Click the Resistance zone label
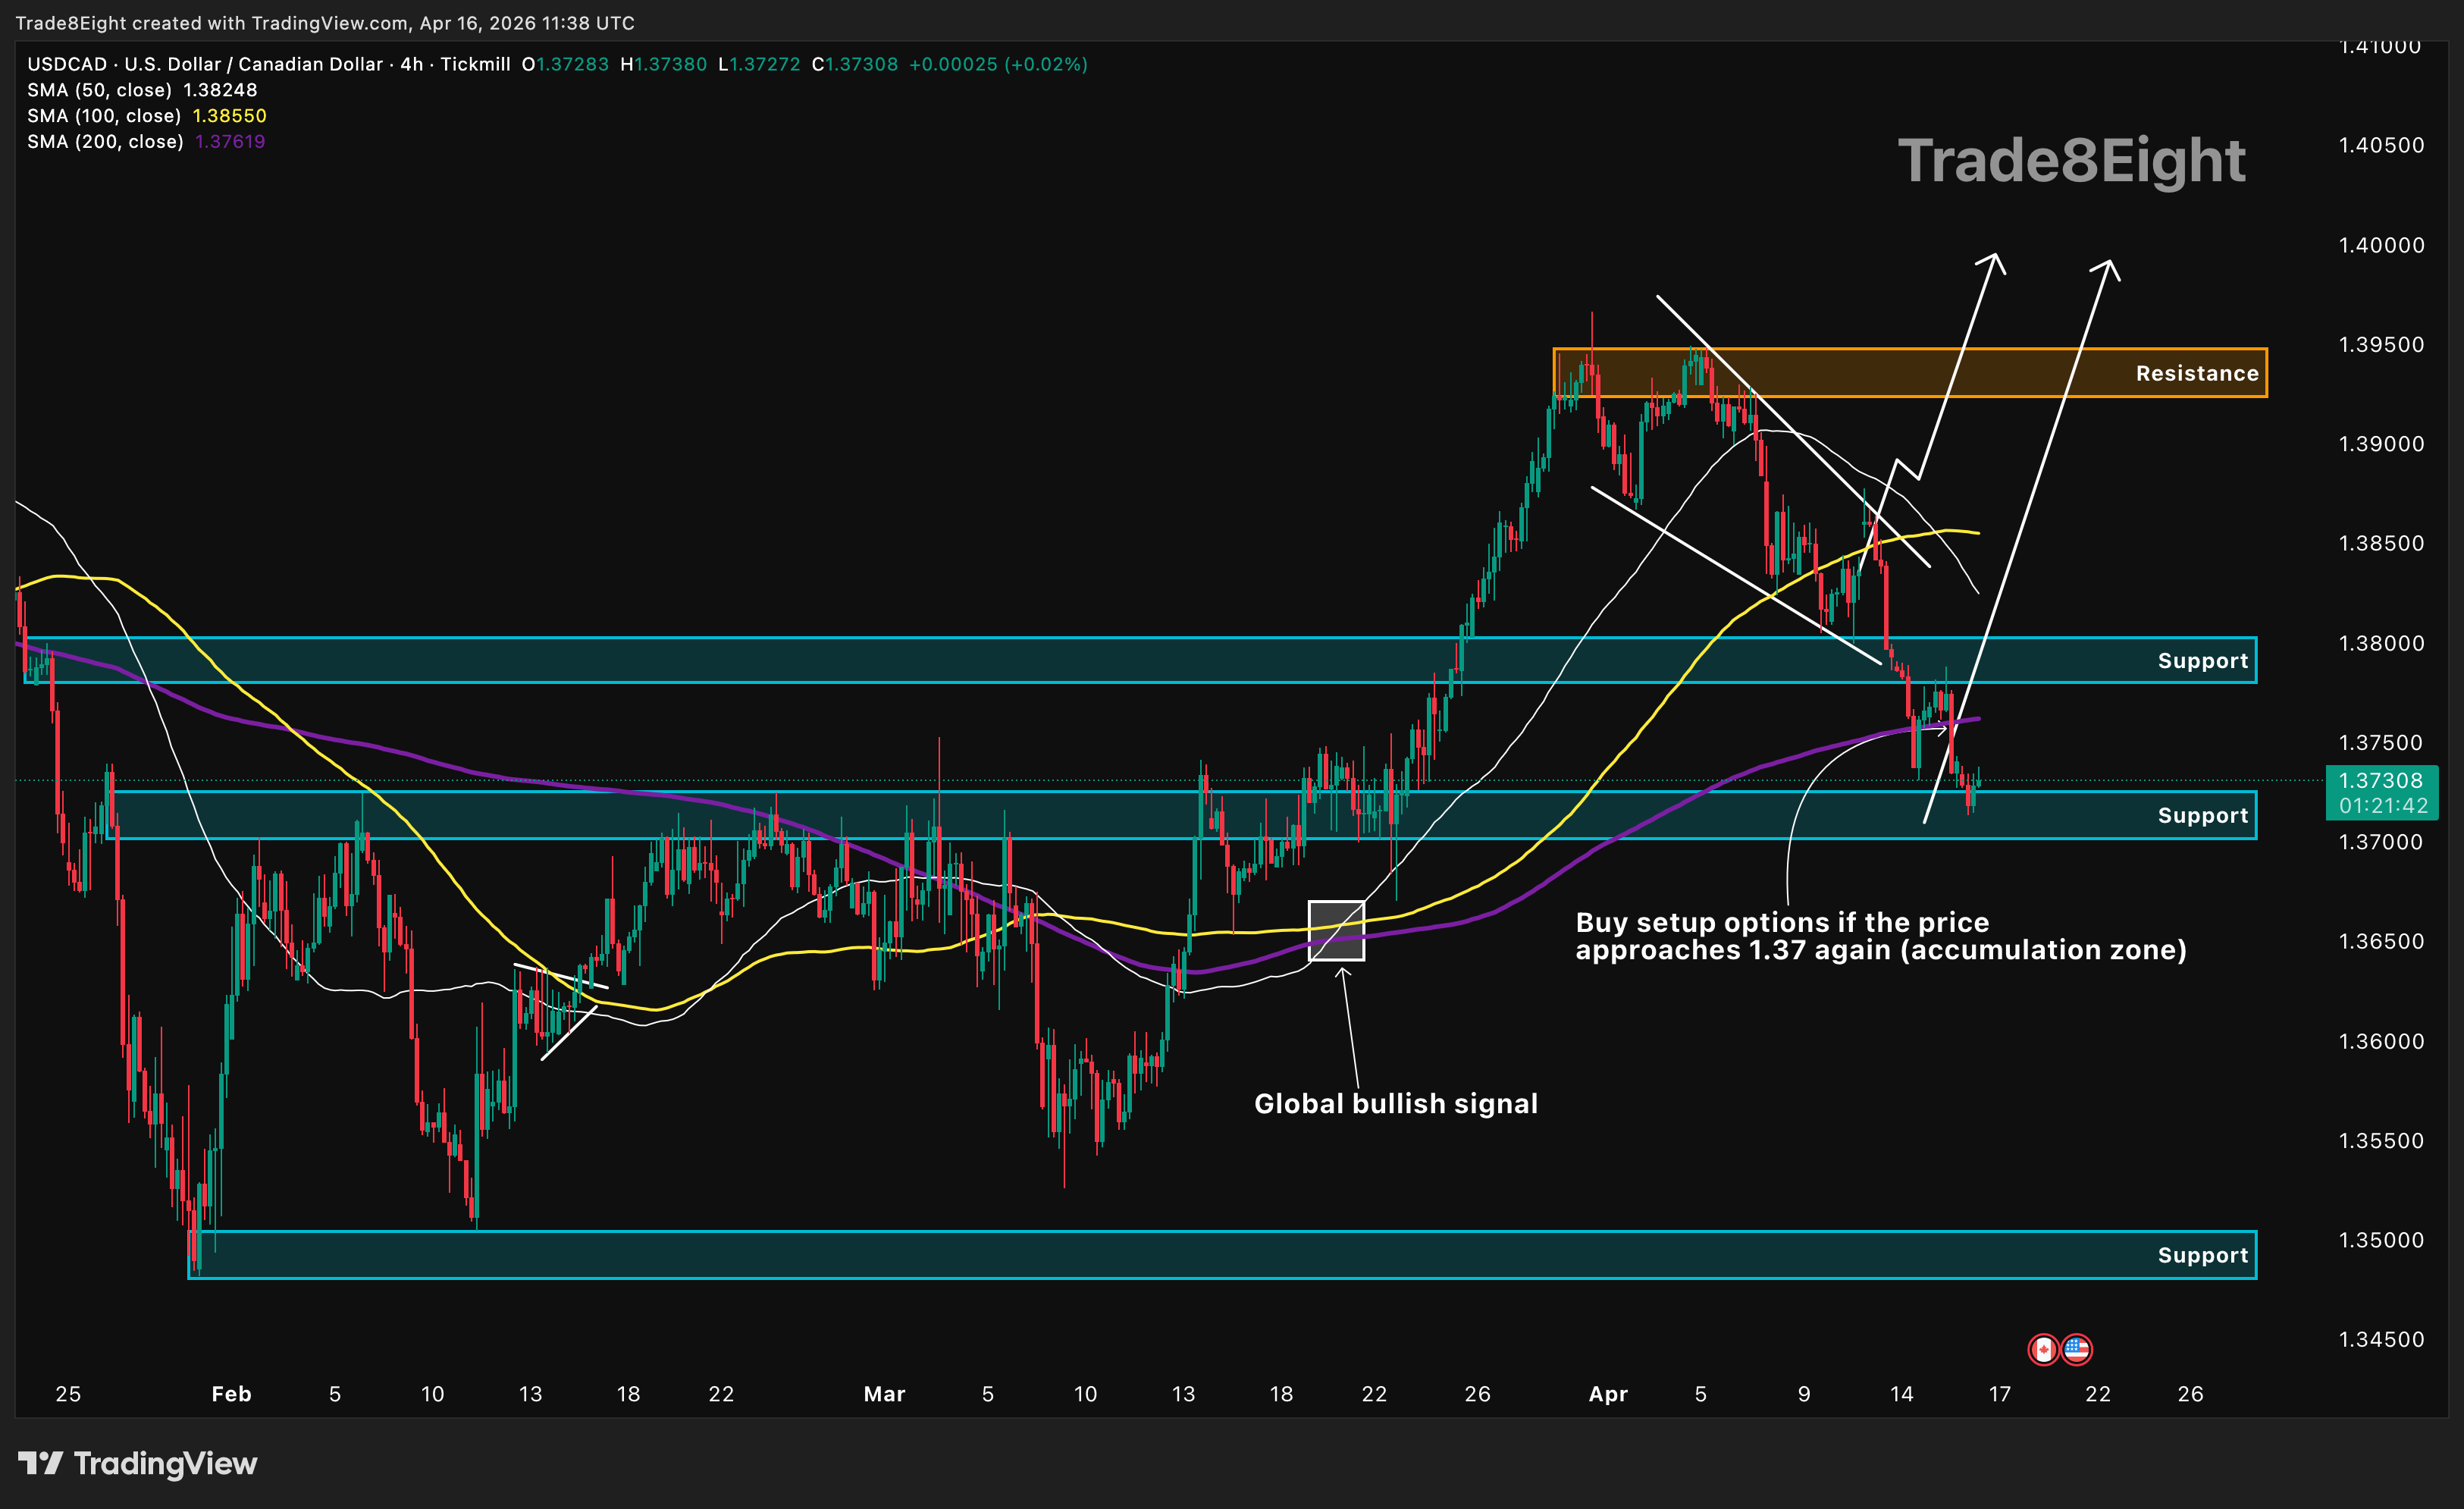The height and width of the screenshot is (1509, 2464). [x=2197, y=373]
